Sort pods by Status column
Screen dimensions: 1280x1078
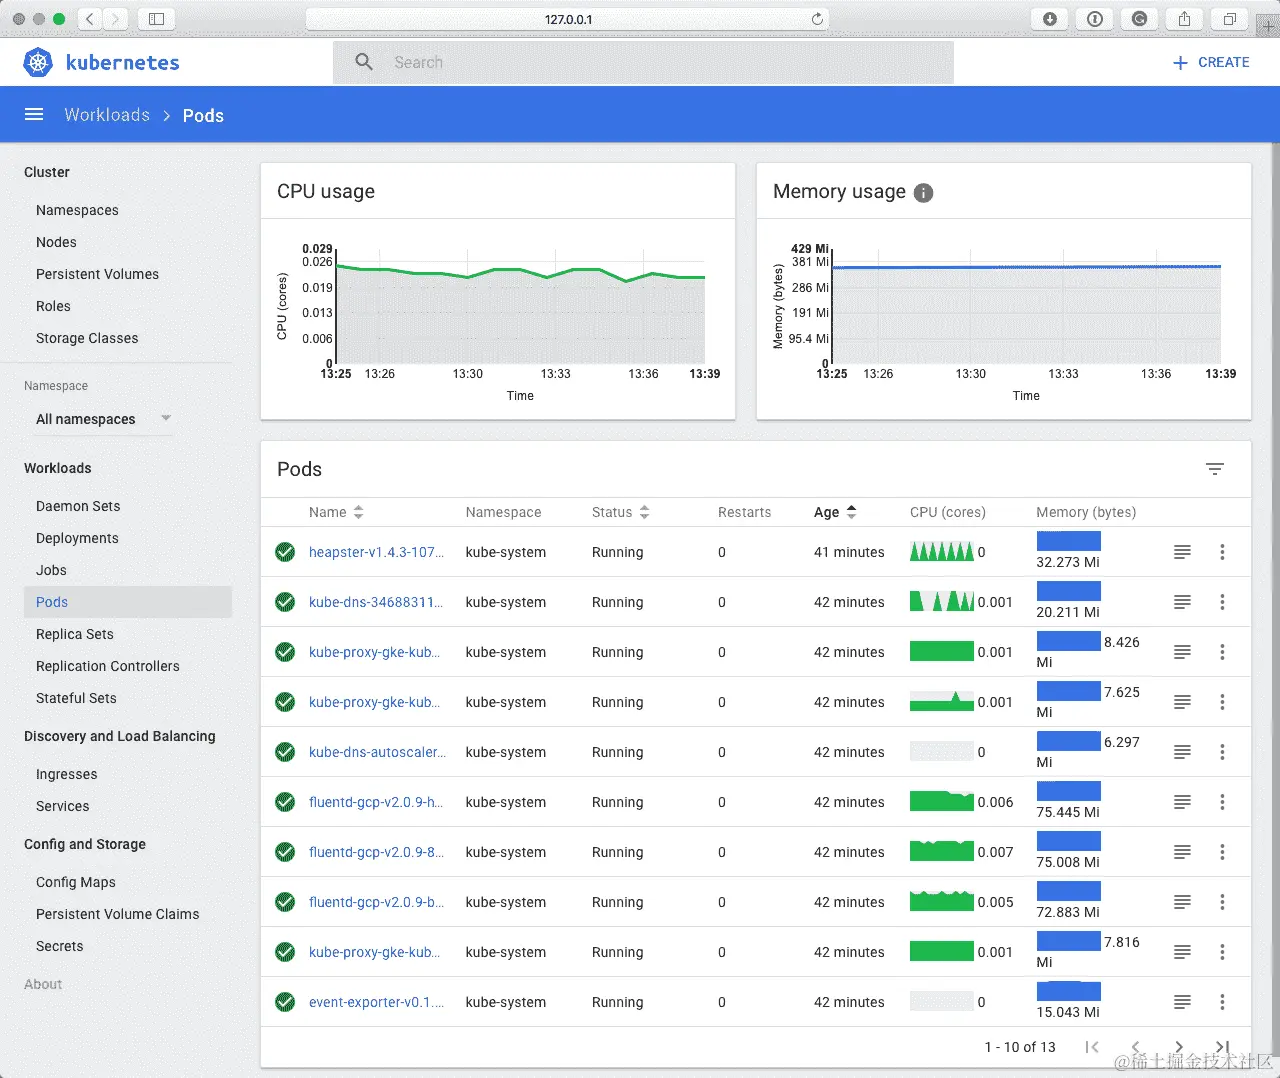[x=620, y=512]
